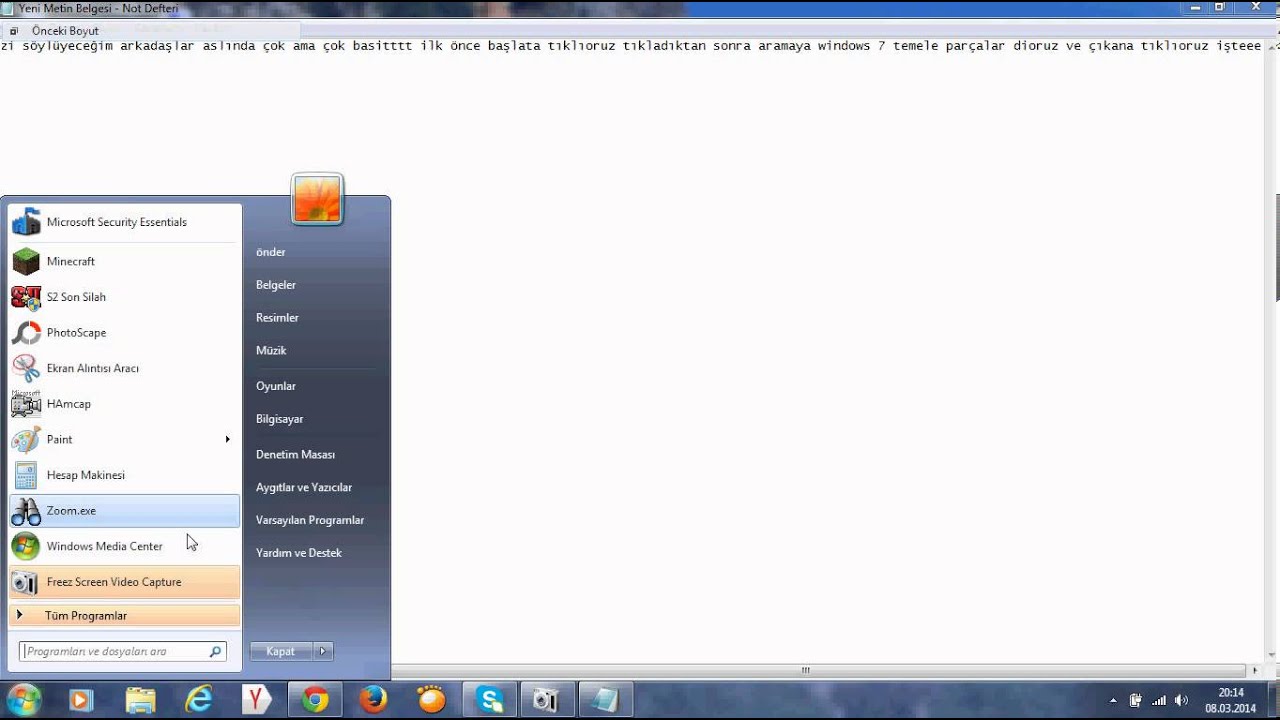This screenshot has width=1280, height=720.
Task: Open Bilgisayar from the Start menu
Action: click(x=279, y=419)
